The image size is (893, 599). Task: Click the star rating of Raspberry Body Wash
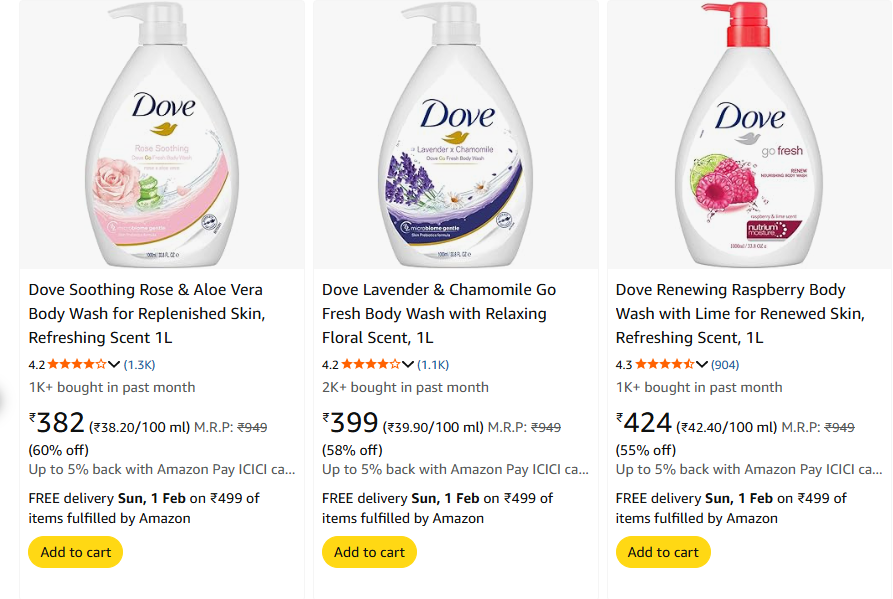coord(664,364)
